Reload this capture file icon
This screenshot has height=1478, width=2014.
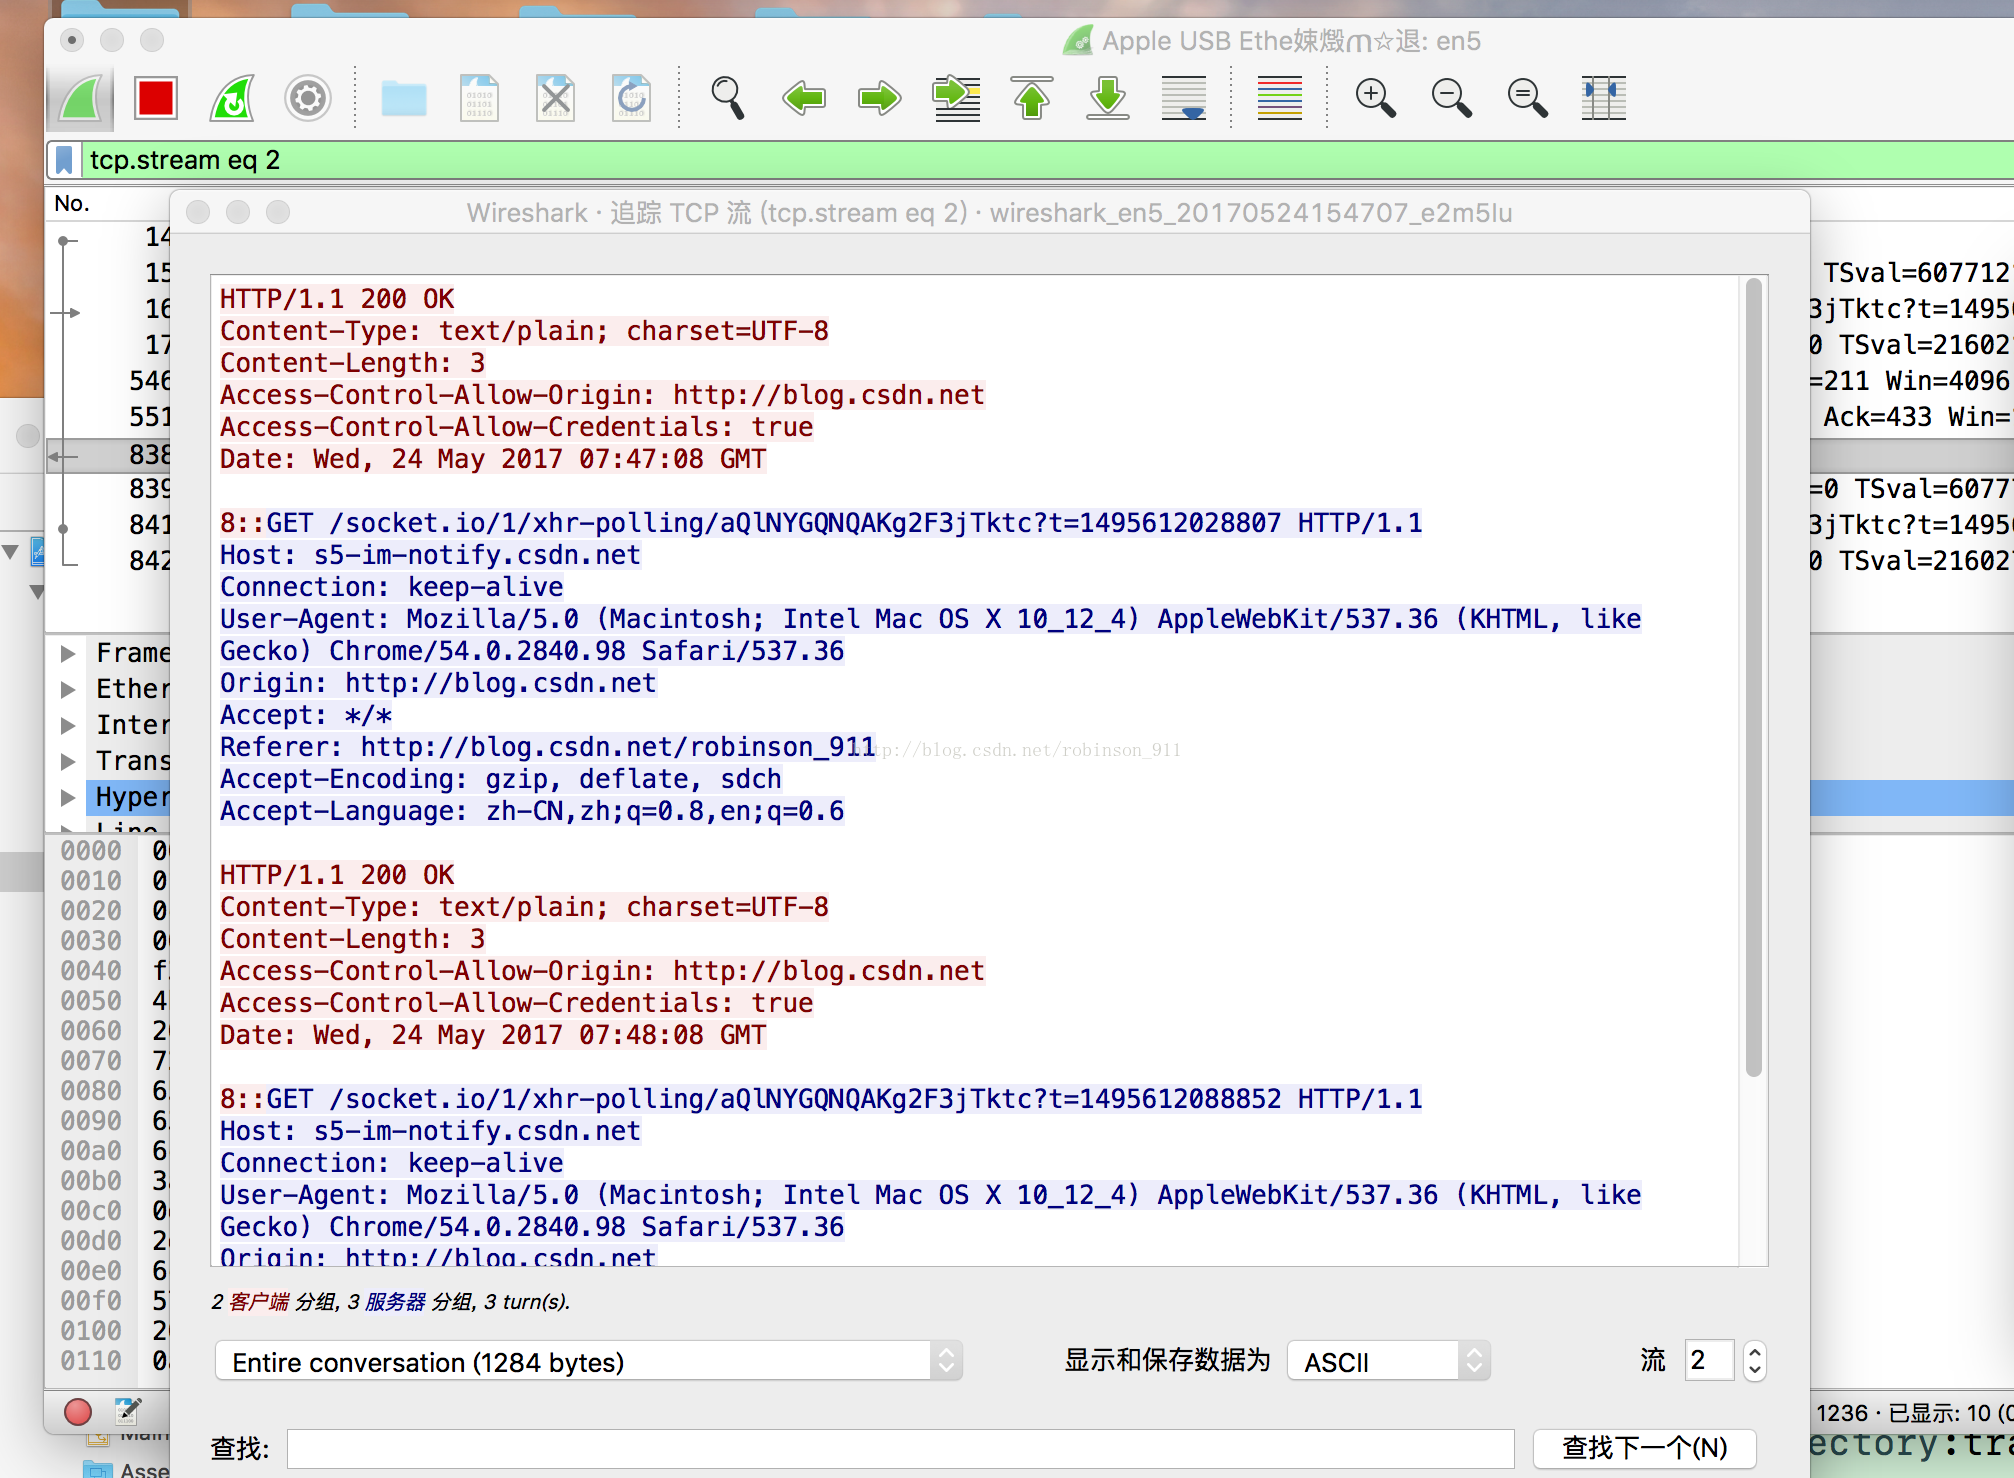coord(631,98)
